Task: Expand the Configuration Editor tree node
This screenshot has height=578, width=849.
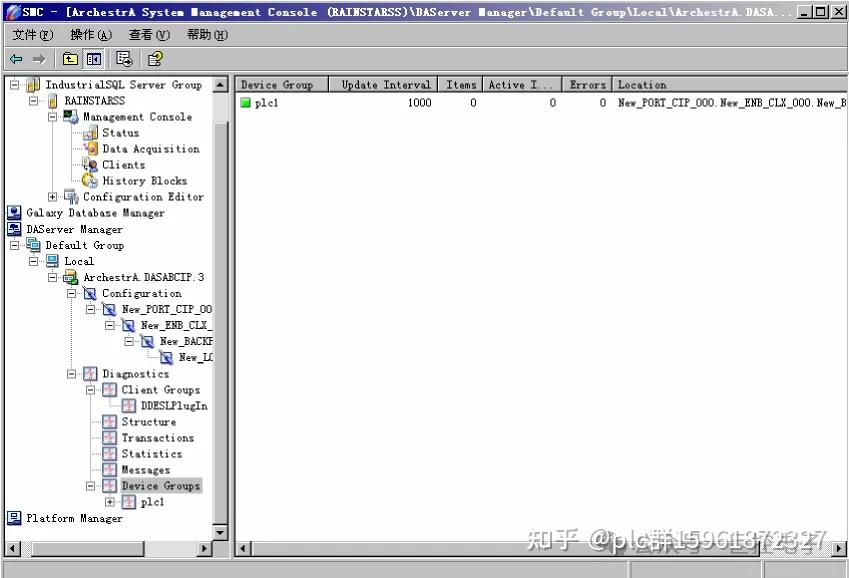Action: pos(53,197)
